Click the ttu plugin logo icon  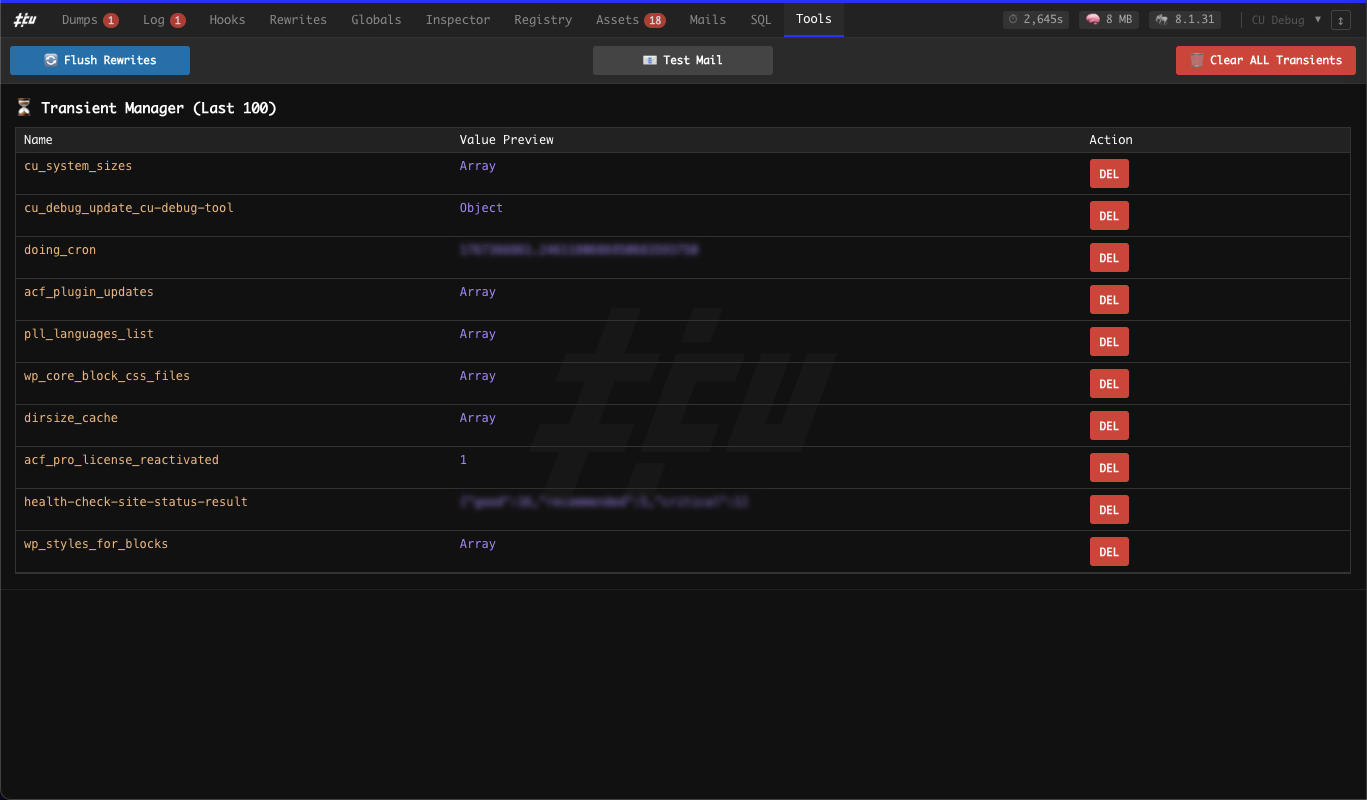[24, 19]
